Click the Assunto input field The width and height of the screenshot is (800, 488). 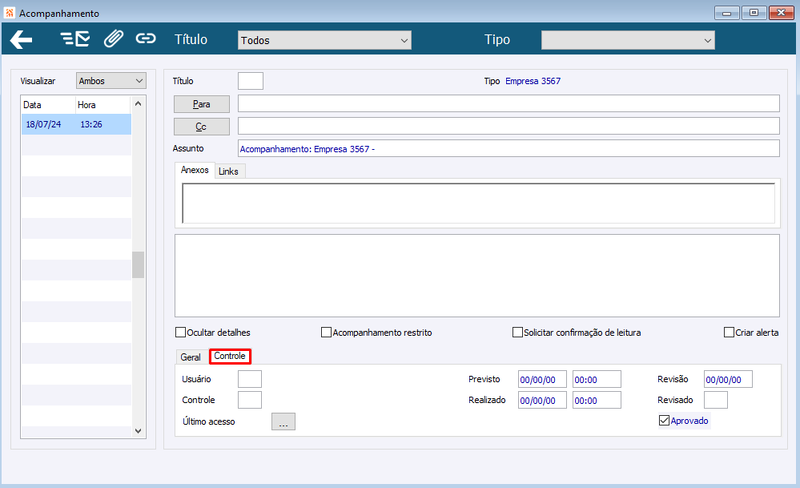(509, 149)
